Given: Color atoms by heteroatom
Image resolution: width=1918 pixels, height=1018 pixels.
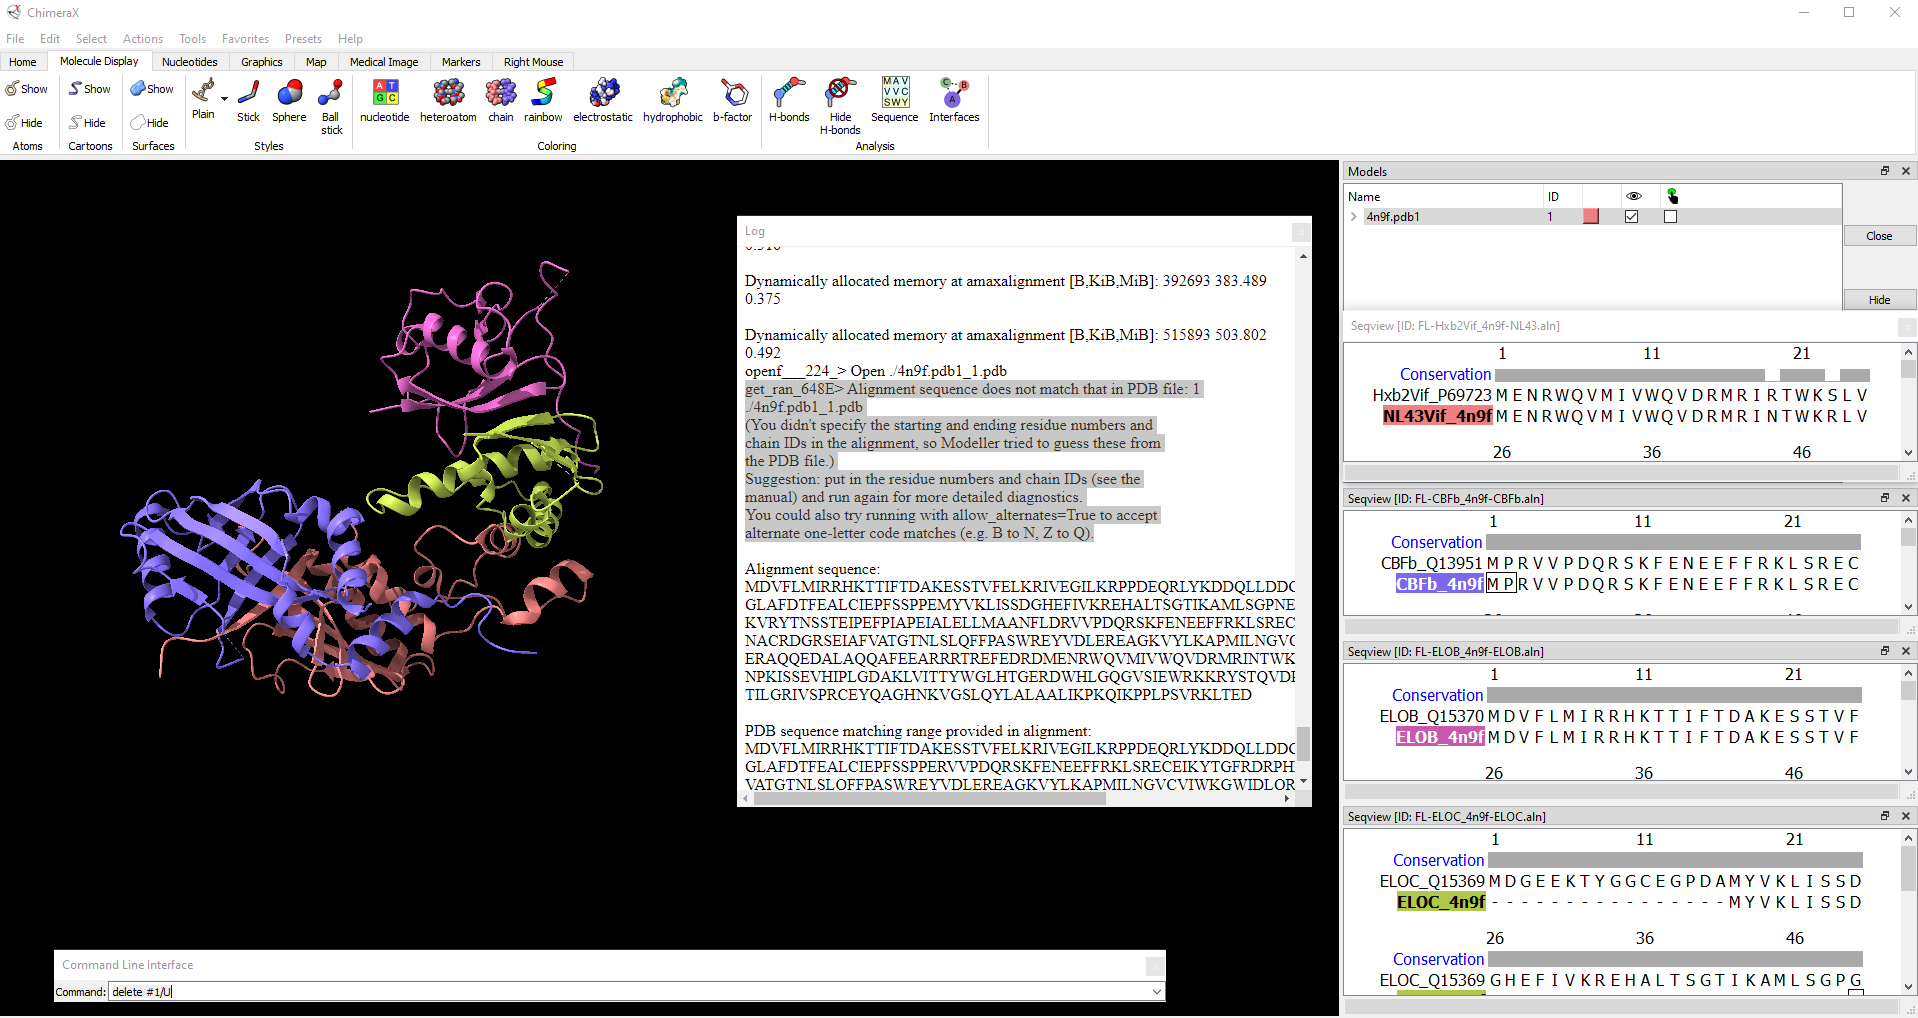Looking at the screenshot, I should tap(448, 101).
